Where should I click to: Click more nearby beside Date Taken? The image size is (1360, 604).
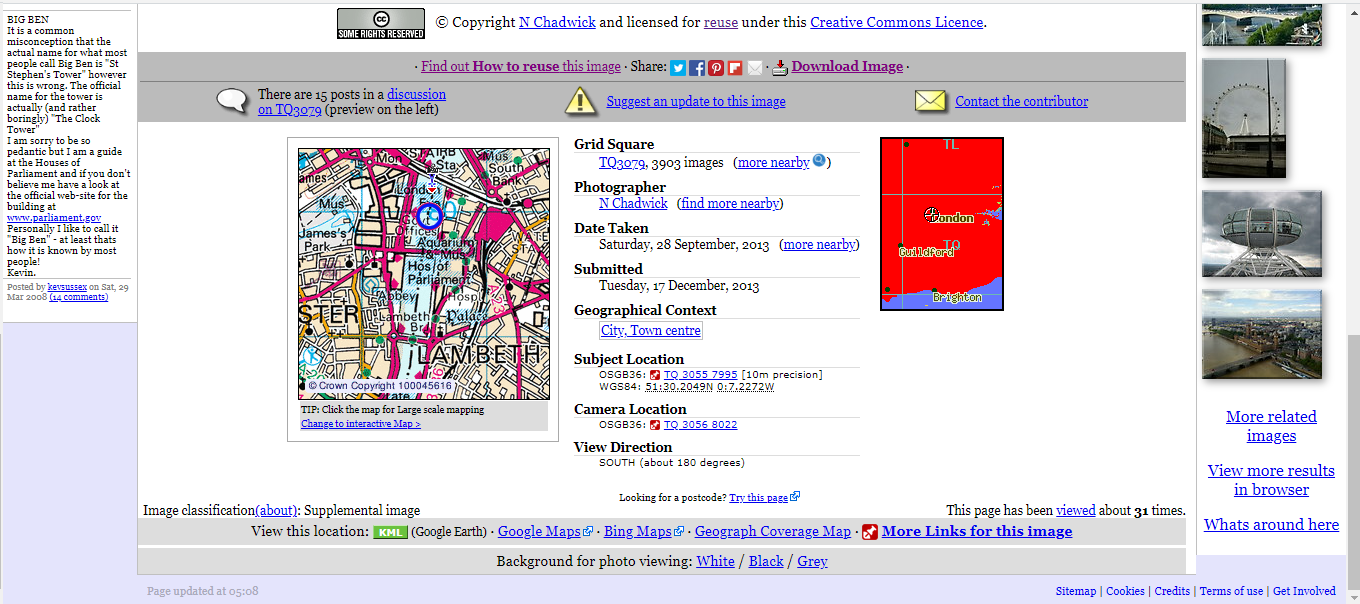click(x=819, y=244)
